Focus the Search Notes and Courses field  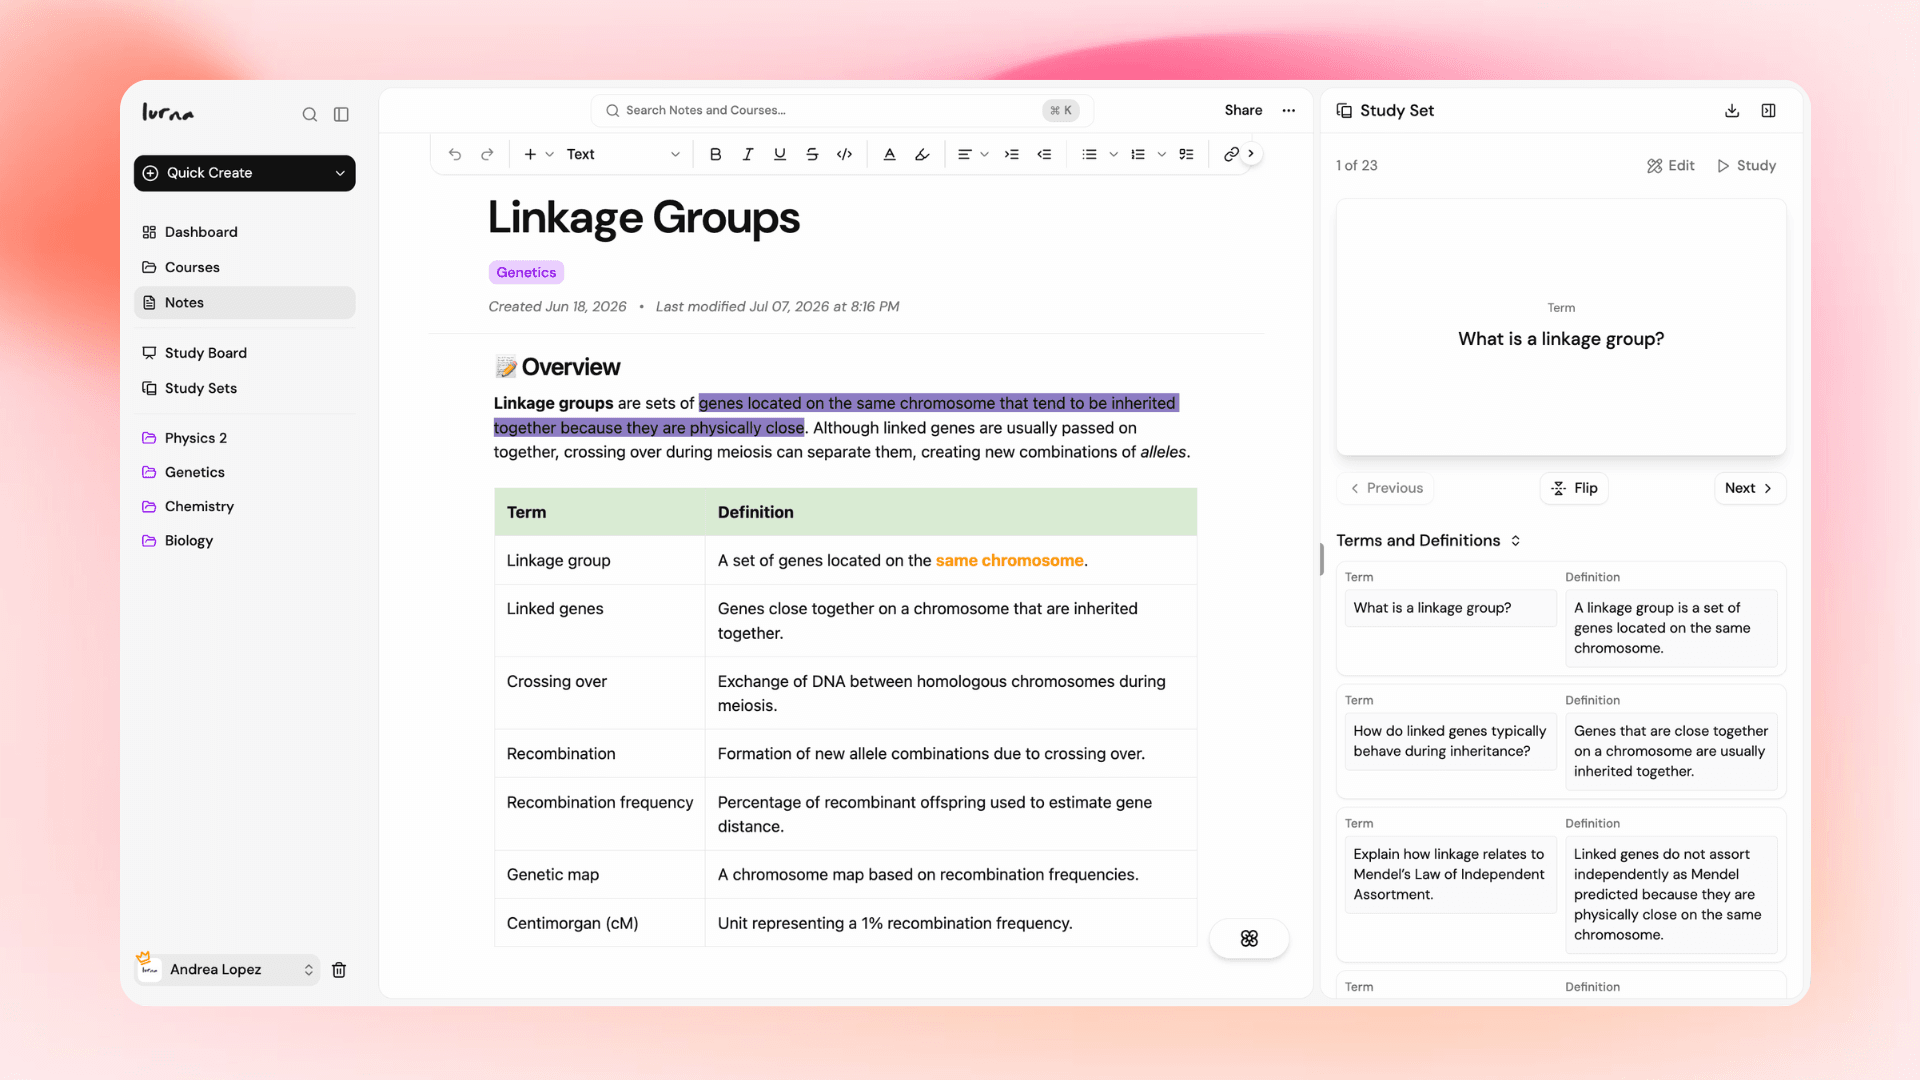click(x=842, y=110)
